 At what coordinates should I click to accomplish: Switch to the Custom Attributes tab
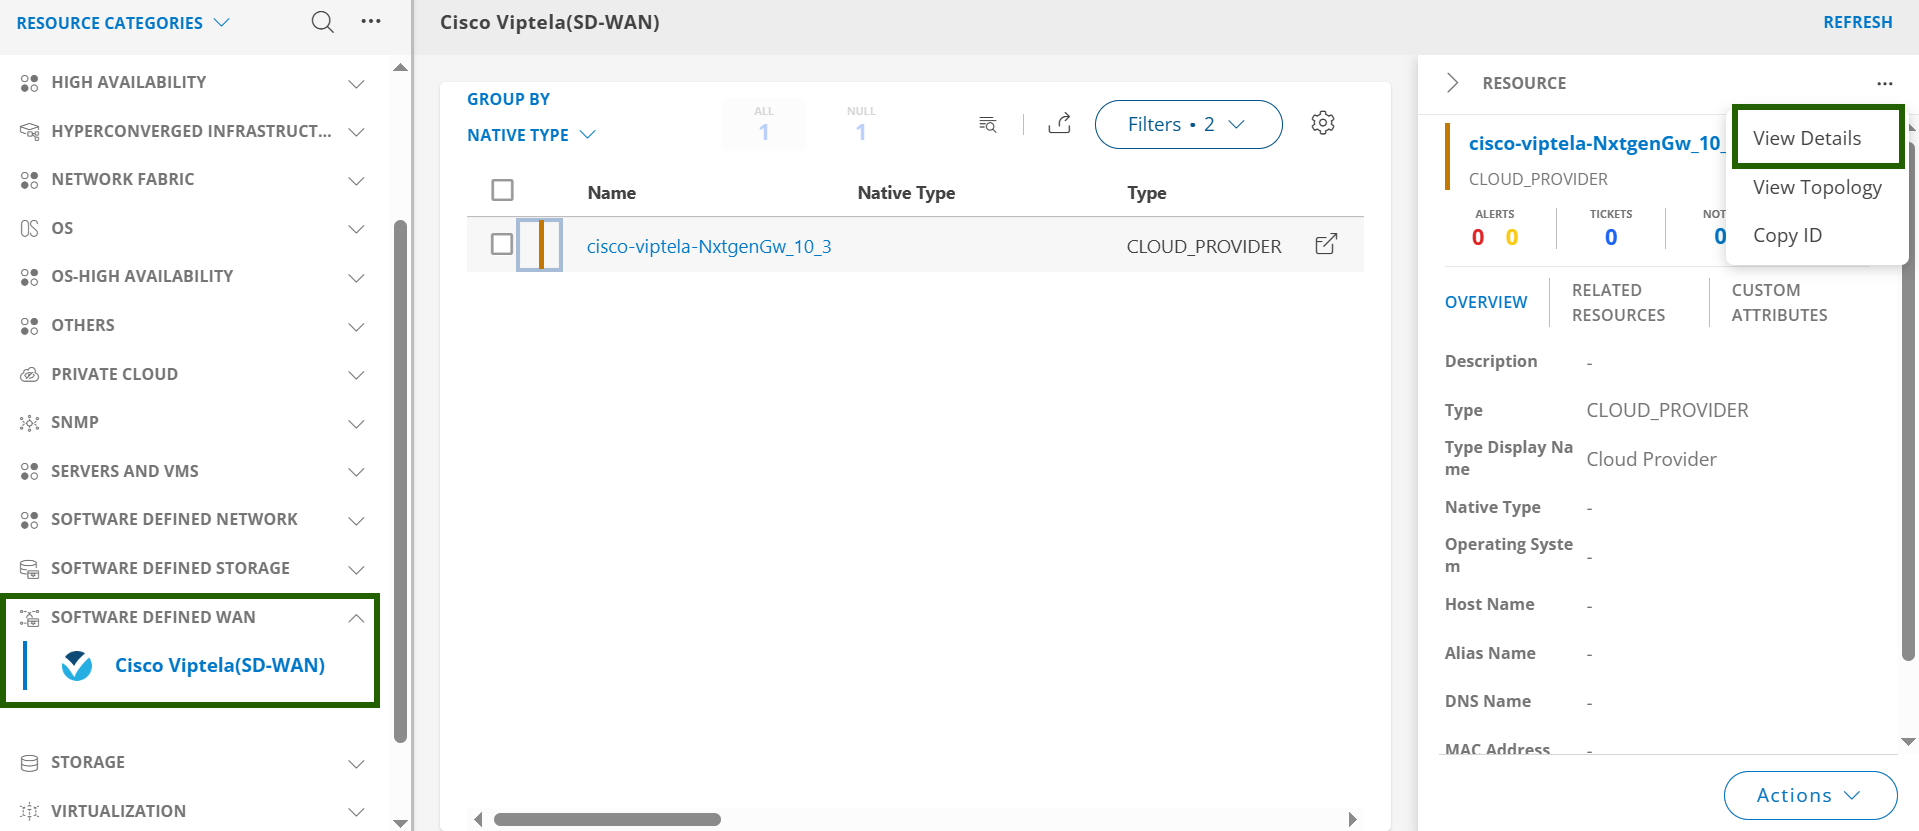click(1780, 302)
